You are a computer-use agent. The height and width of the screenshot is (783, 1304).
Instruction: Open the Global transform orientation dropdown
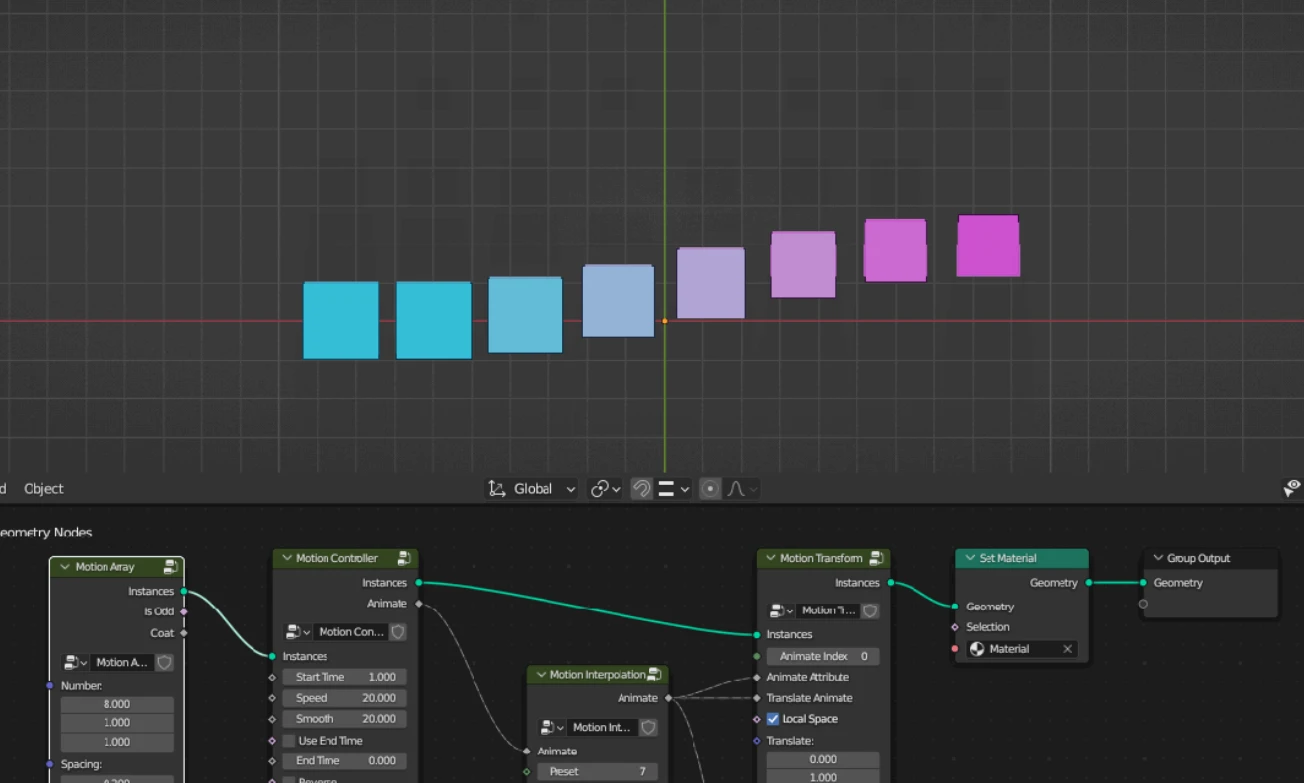[532, 489]
